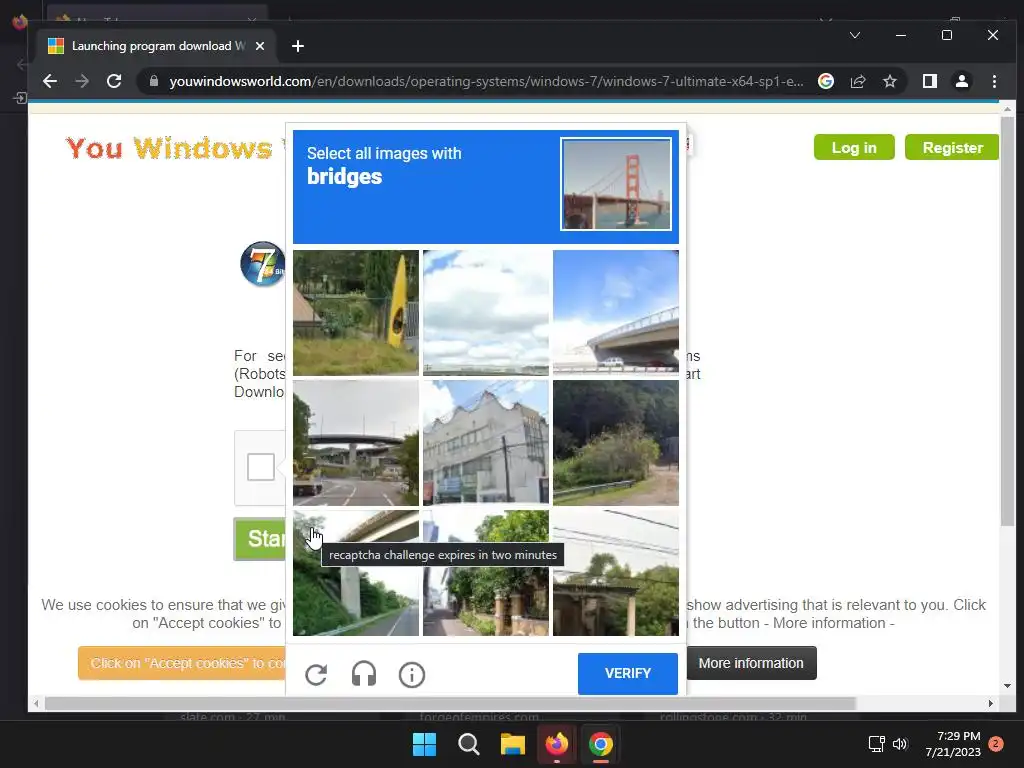The image size is (1024, 768).
Task: Click the green Start Download button
Action: [x=260, y=539]
